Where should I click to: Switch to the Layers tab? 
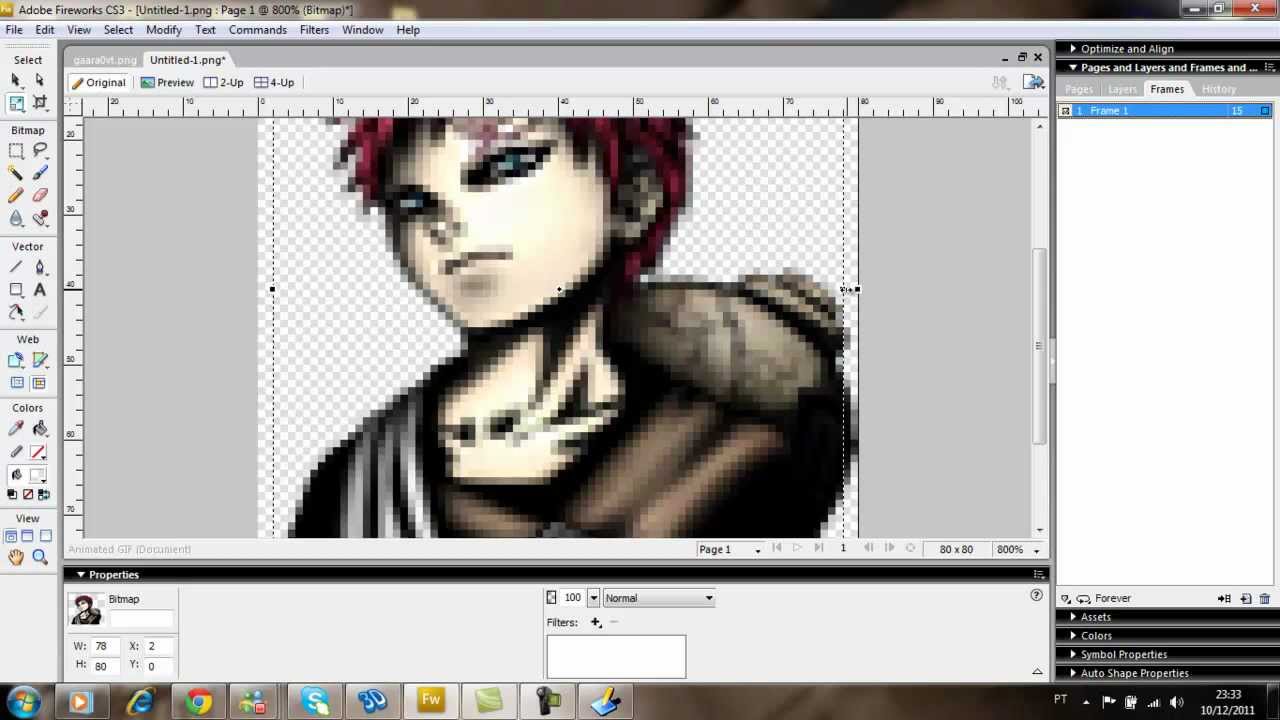(x=1122, y=89)
